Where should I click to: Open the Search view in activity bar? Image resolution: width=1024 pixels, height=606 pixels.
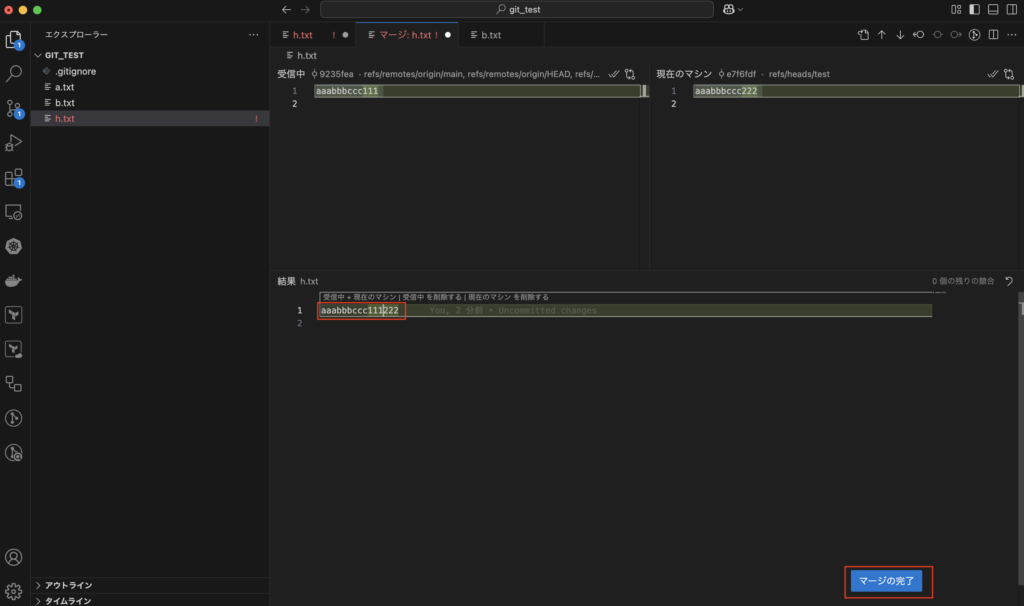click(x=14, y=73)
